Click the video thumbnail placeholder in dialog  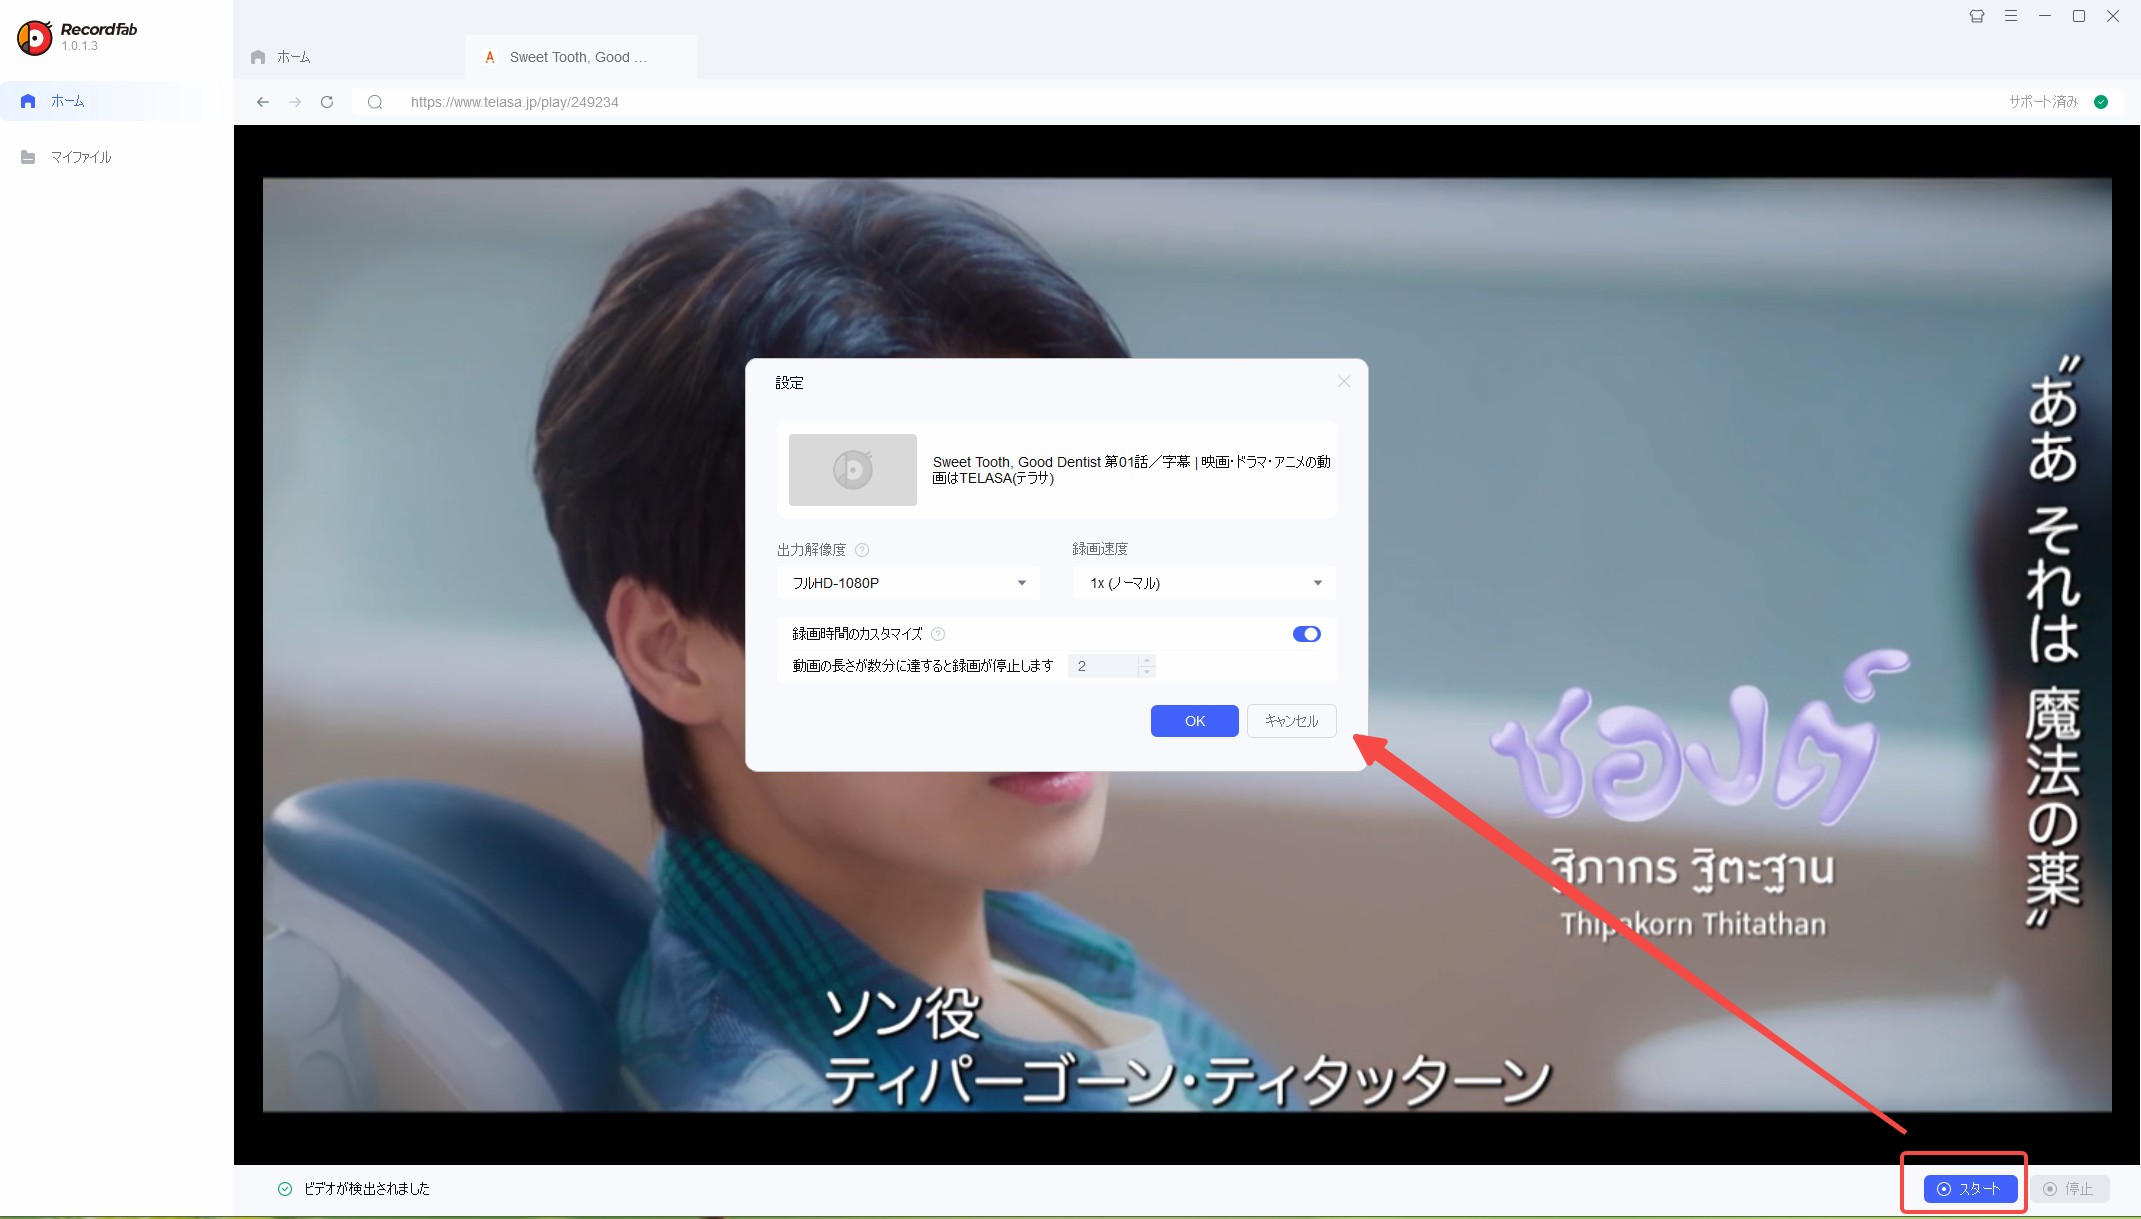pos(853,470)
